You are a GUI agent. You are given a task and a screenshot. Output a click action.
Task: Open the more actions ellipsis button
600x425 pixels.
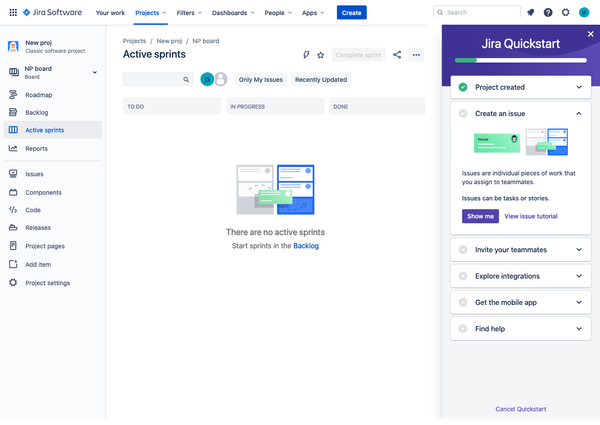point(416,55)
